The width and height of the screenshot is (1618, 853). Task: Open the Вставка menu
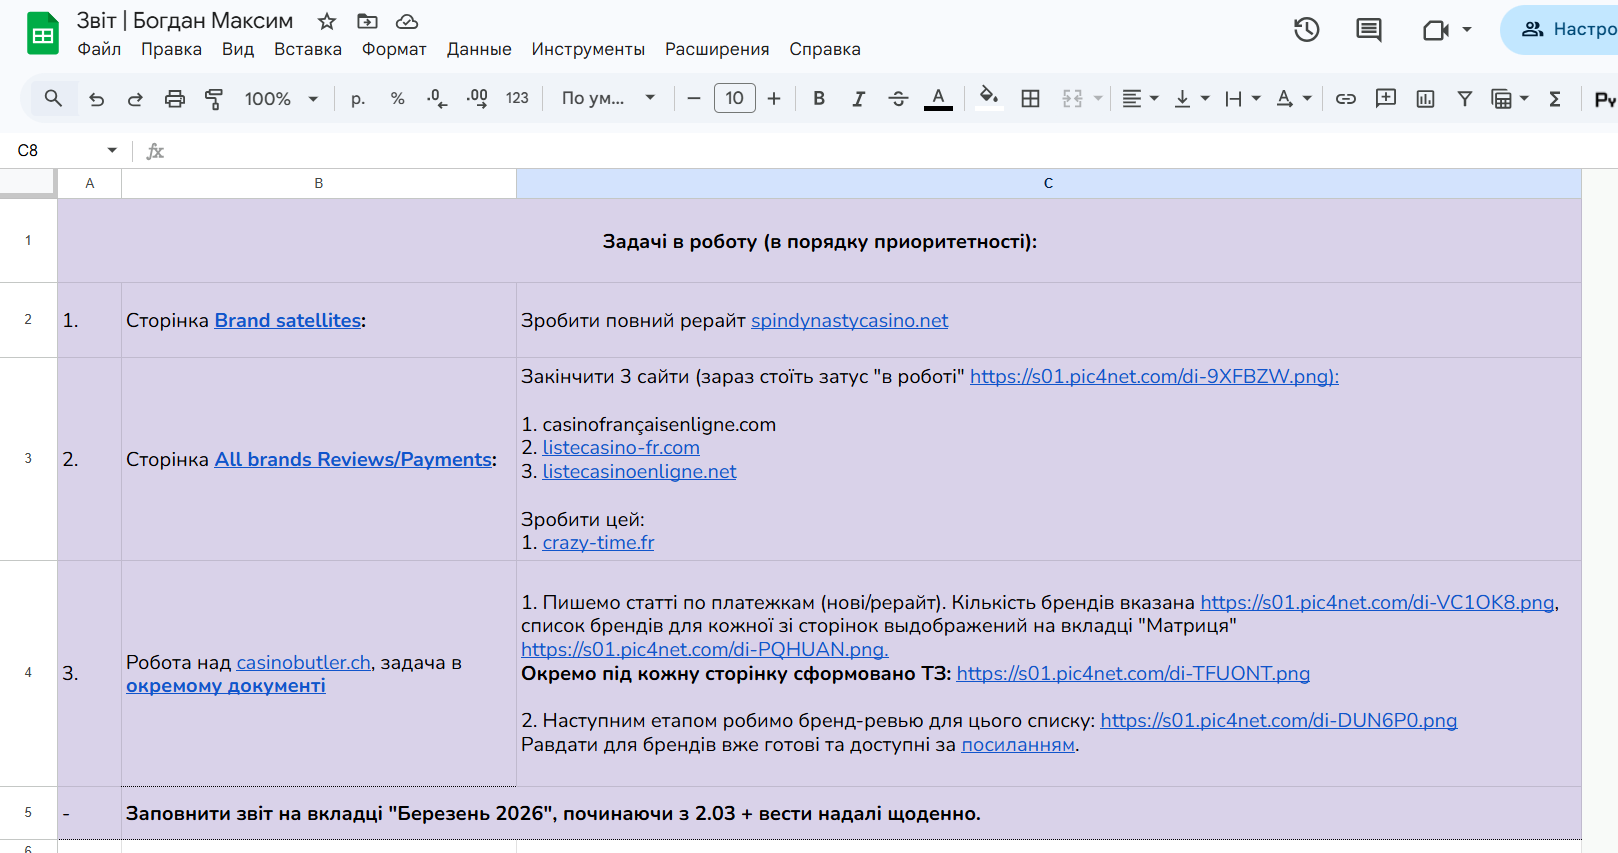click(x=307, y=49)
